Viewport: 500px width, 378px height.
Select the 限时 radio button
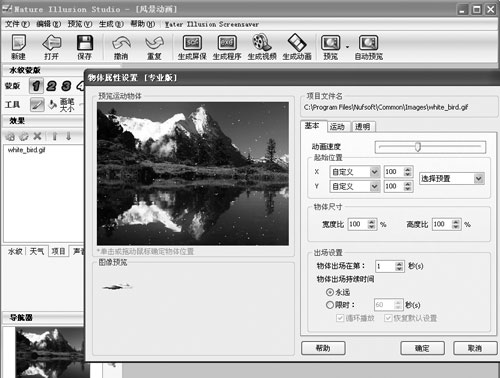(330, 305)
